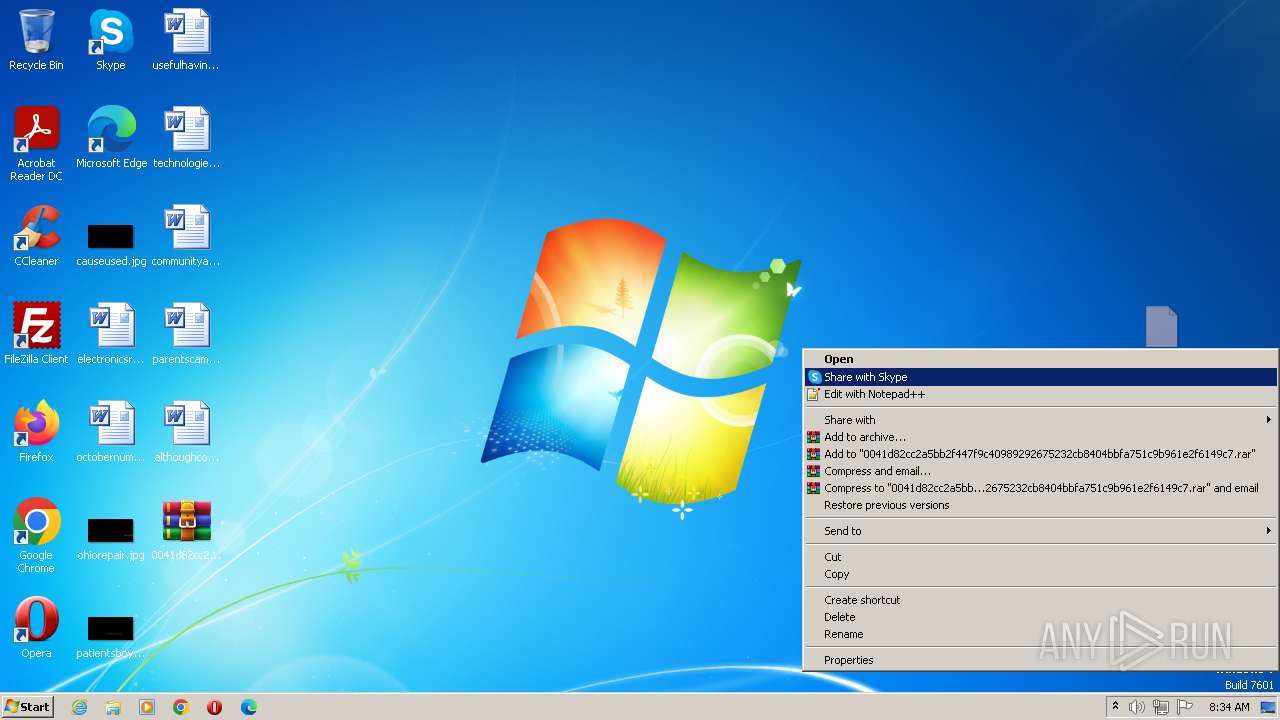Select the causeused.jpg image file
This screenshot has height=720, width=1280.
[x=111, y=245]
